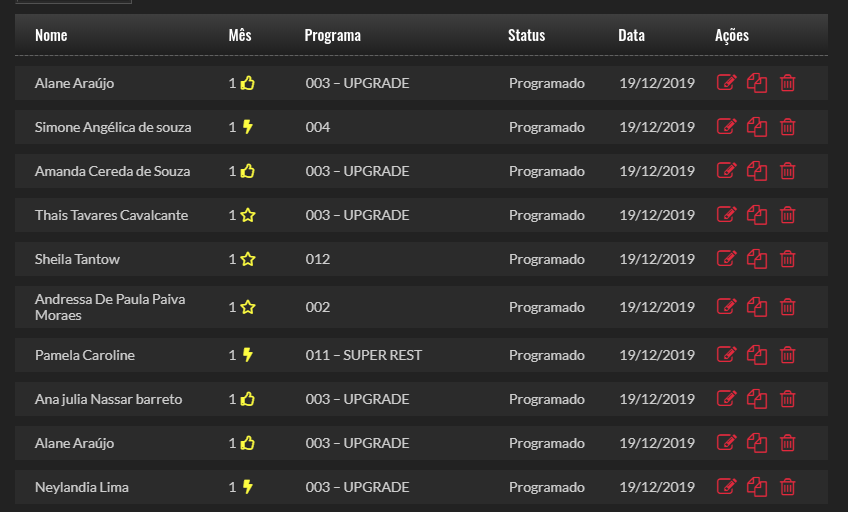The image size is (848, 512).
Task: Click the Status column header
Action: coord(526,35)
